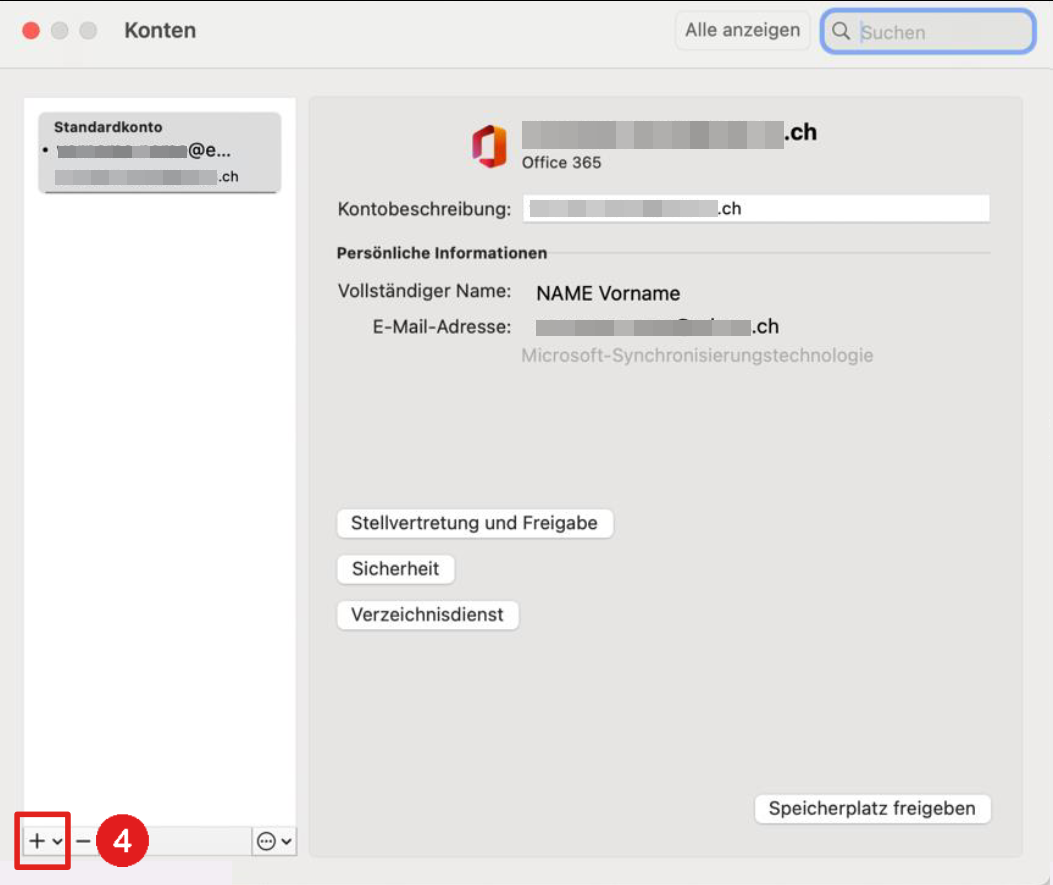Click the Office 365 logo icon

(489, 146)
